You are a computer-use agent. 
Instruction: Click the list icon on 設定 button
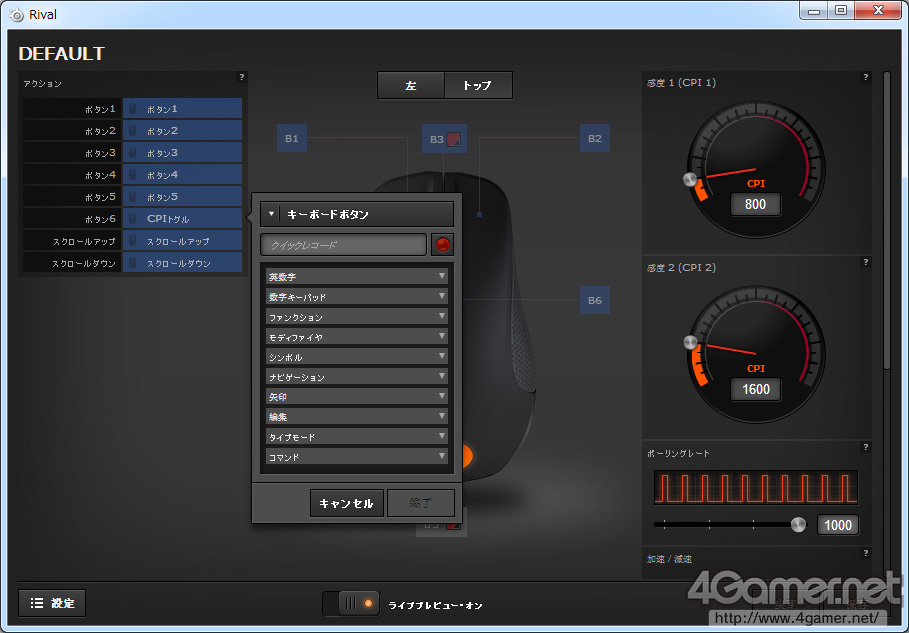37,603
